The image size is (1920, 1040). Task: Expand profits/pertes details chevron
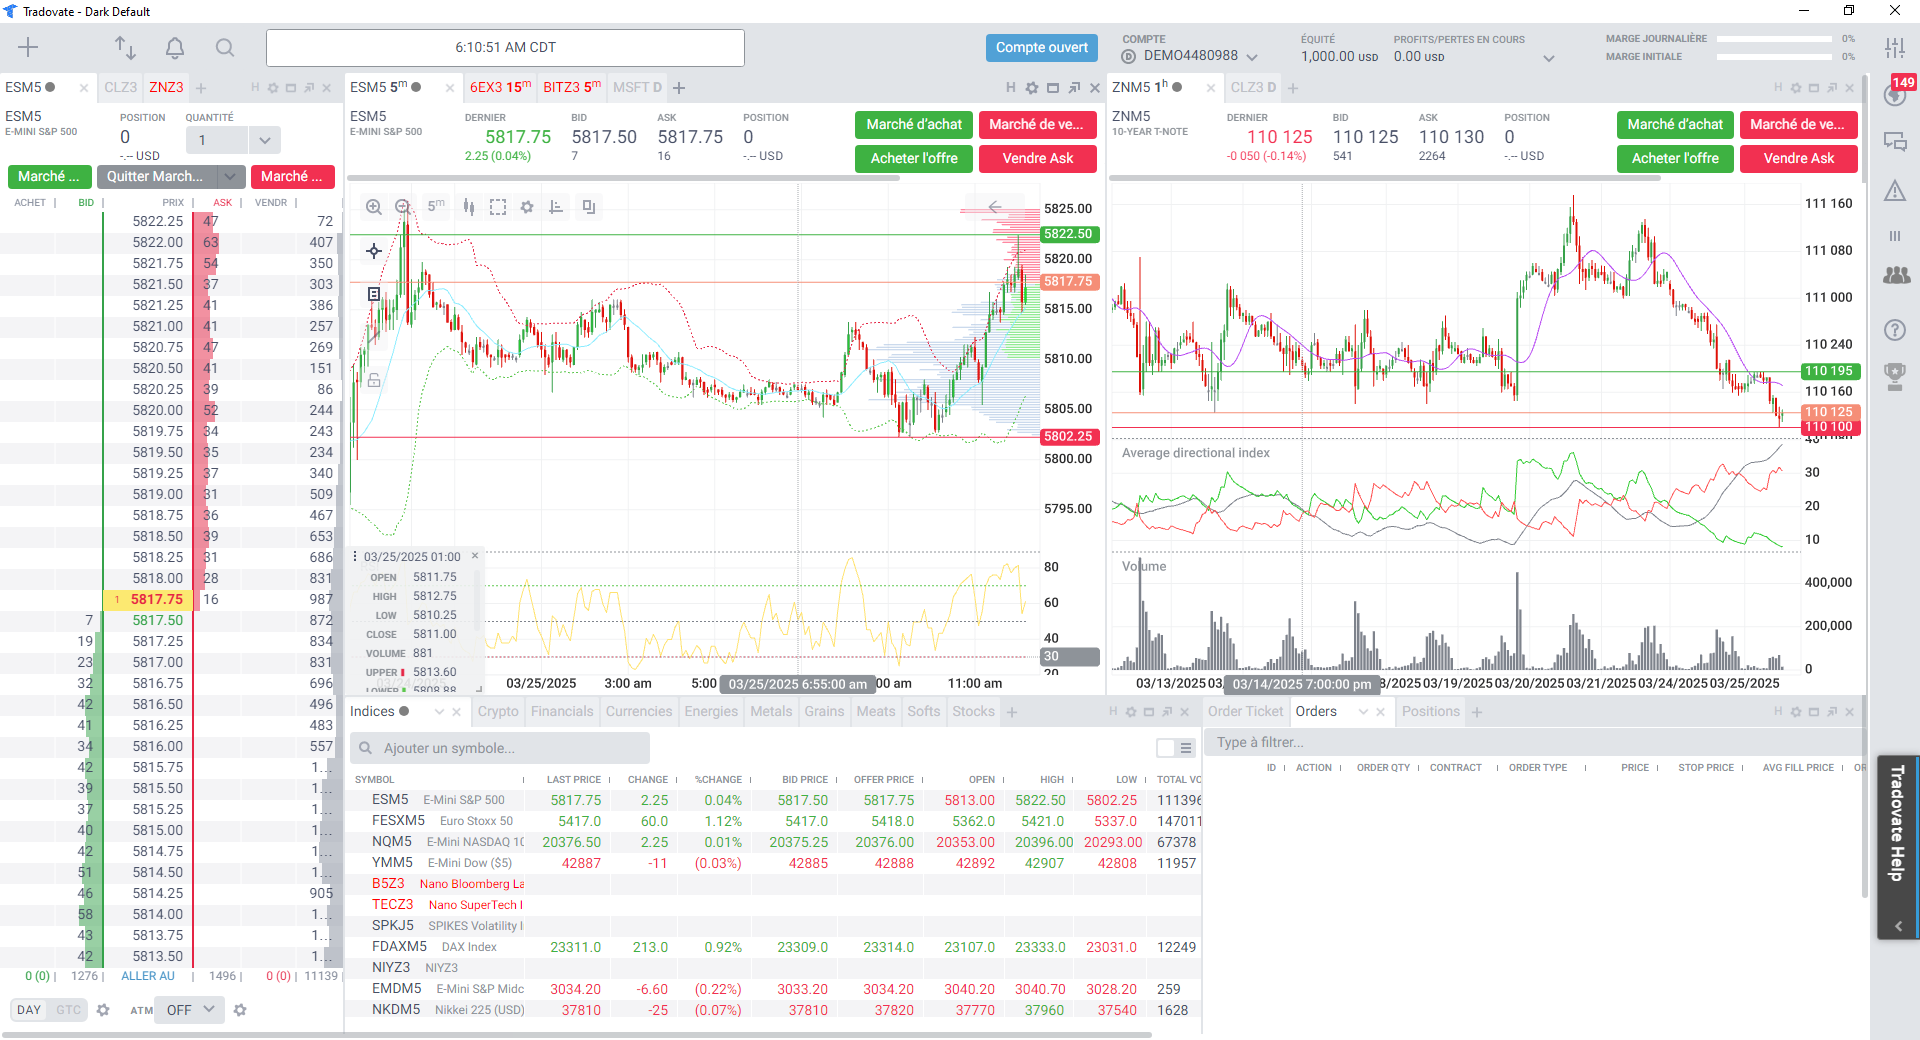click(1549, 58)
